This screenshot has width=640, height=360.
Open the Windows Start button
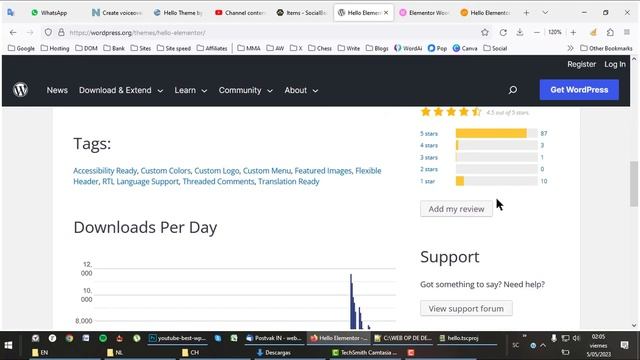click(x=8, y=345)
